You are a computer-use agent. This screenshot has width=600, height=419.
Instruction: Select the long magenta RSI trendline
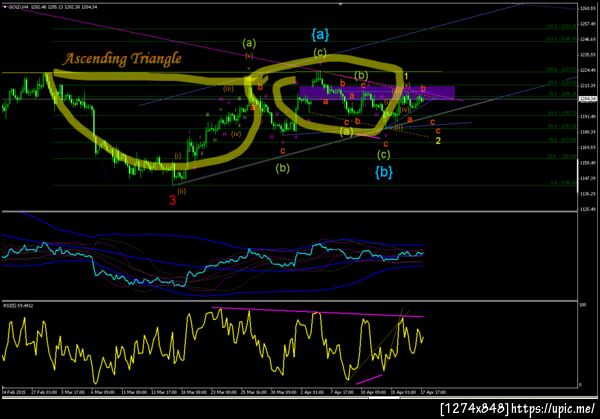[318, 312]
